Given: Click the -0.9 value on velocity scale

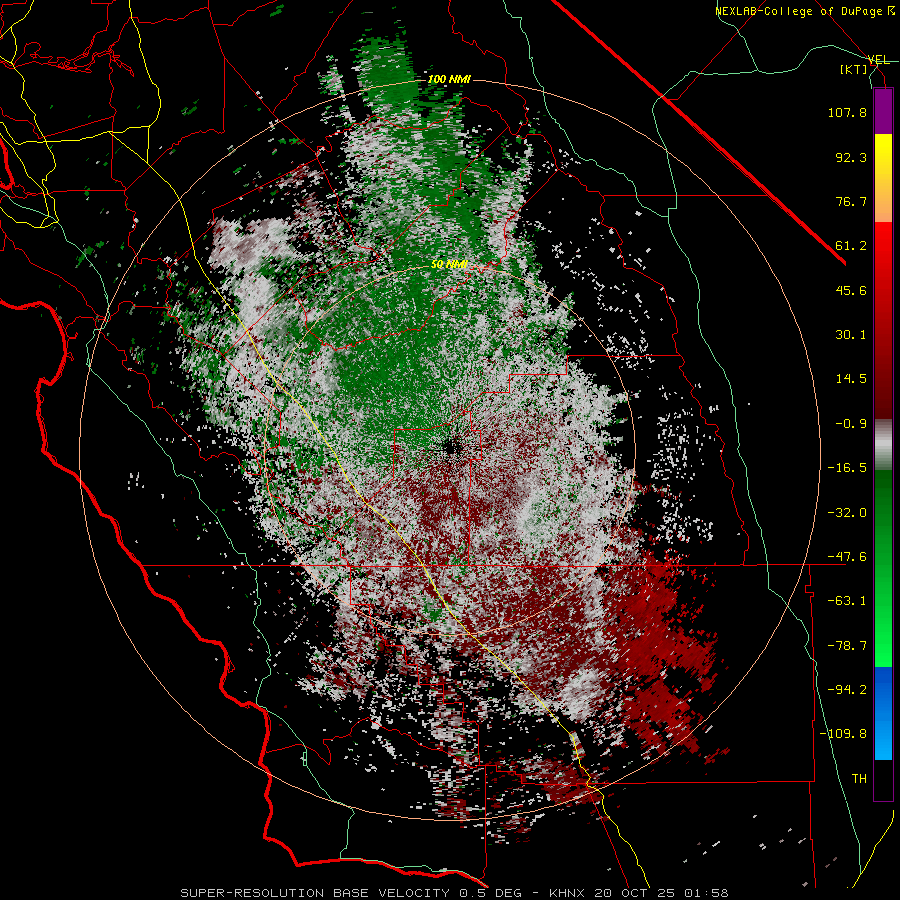Looking at the screenshot, I should click(851, 424).
